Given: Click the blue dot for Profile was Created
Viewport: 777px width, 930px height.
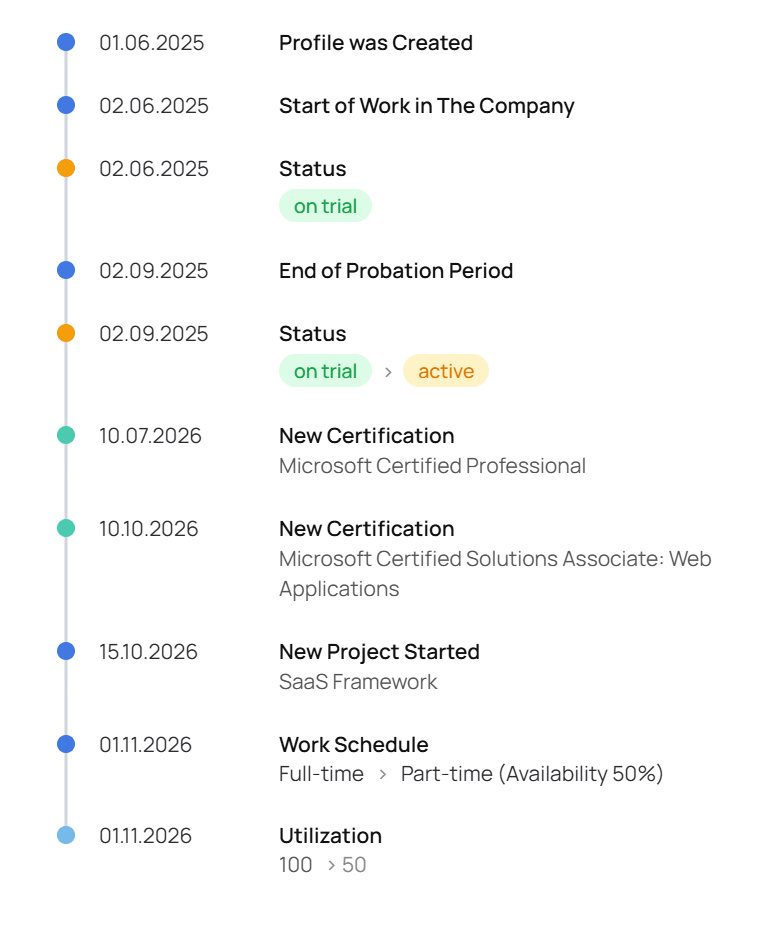Looking at the screenshot, I should 66,42.
